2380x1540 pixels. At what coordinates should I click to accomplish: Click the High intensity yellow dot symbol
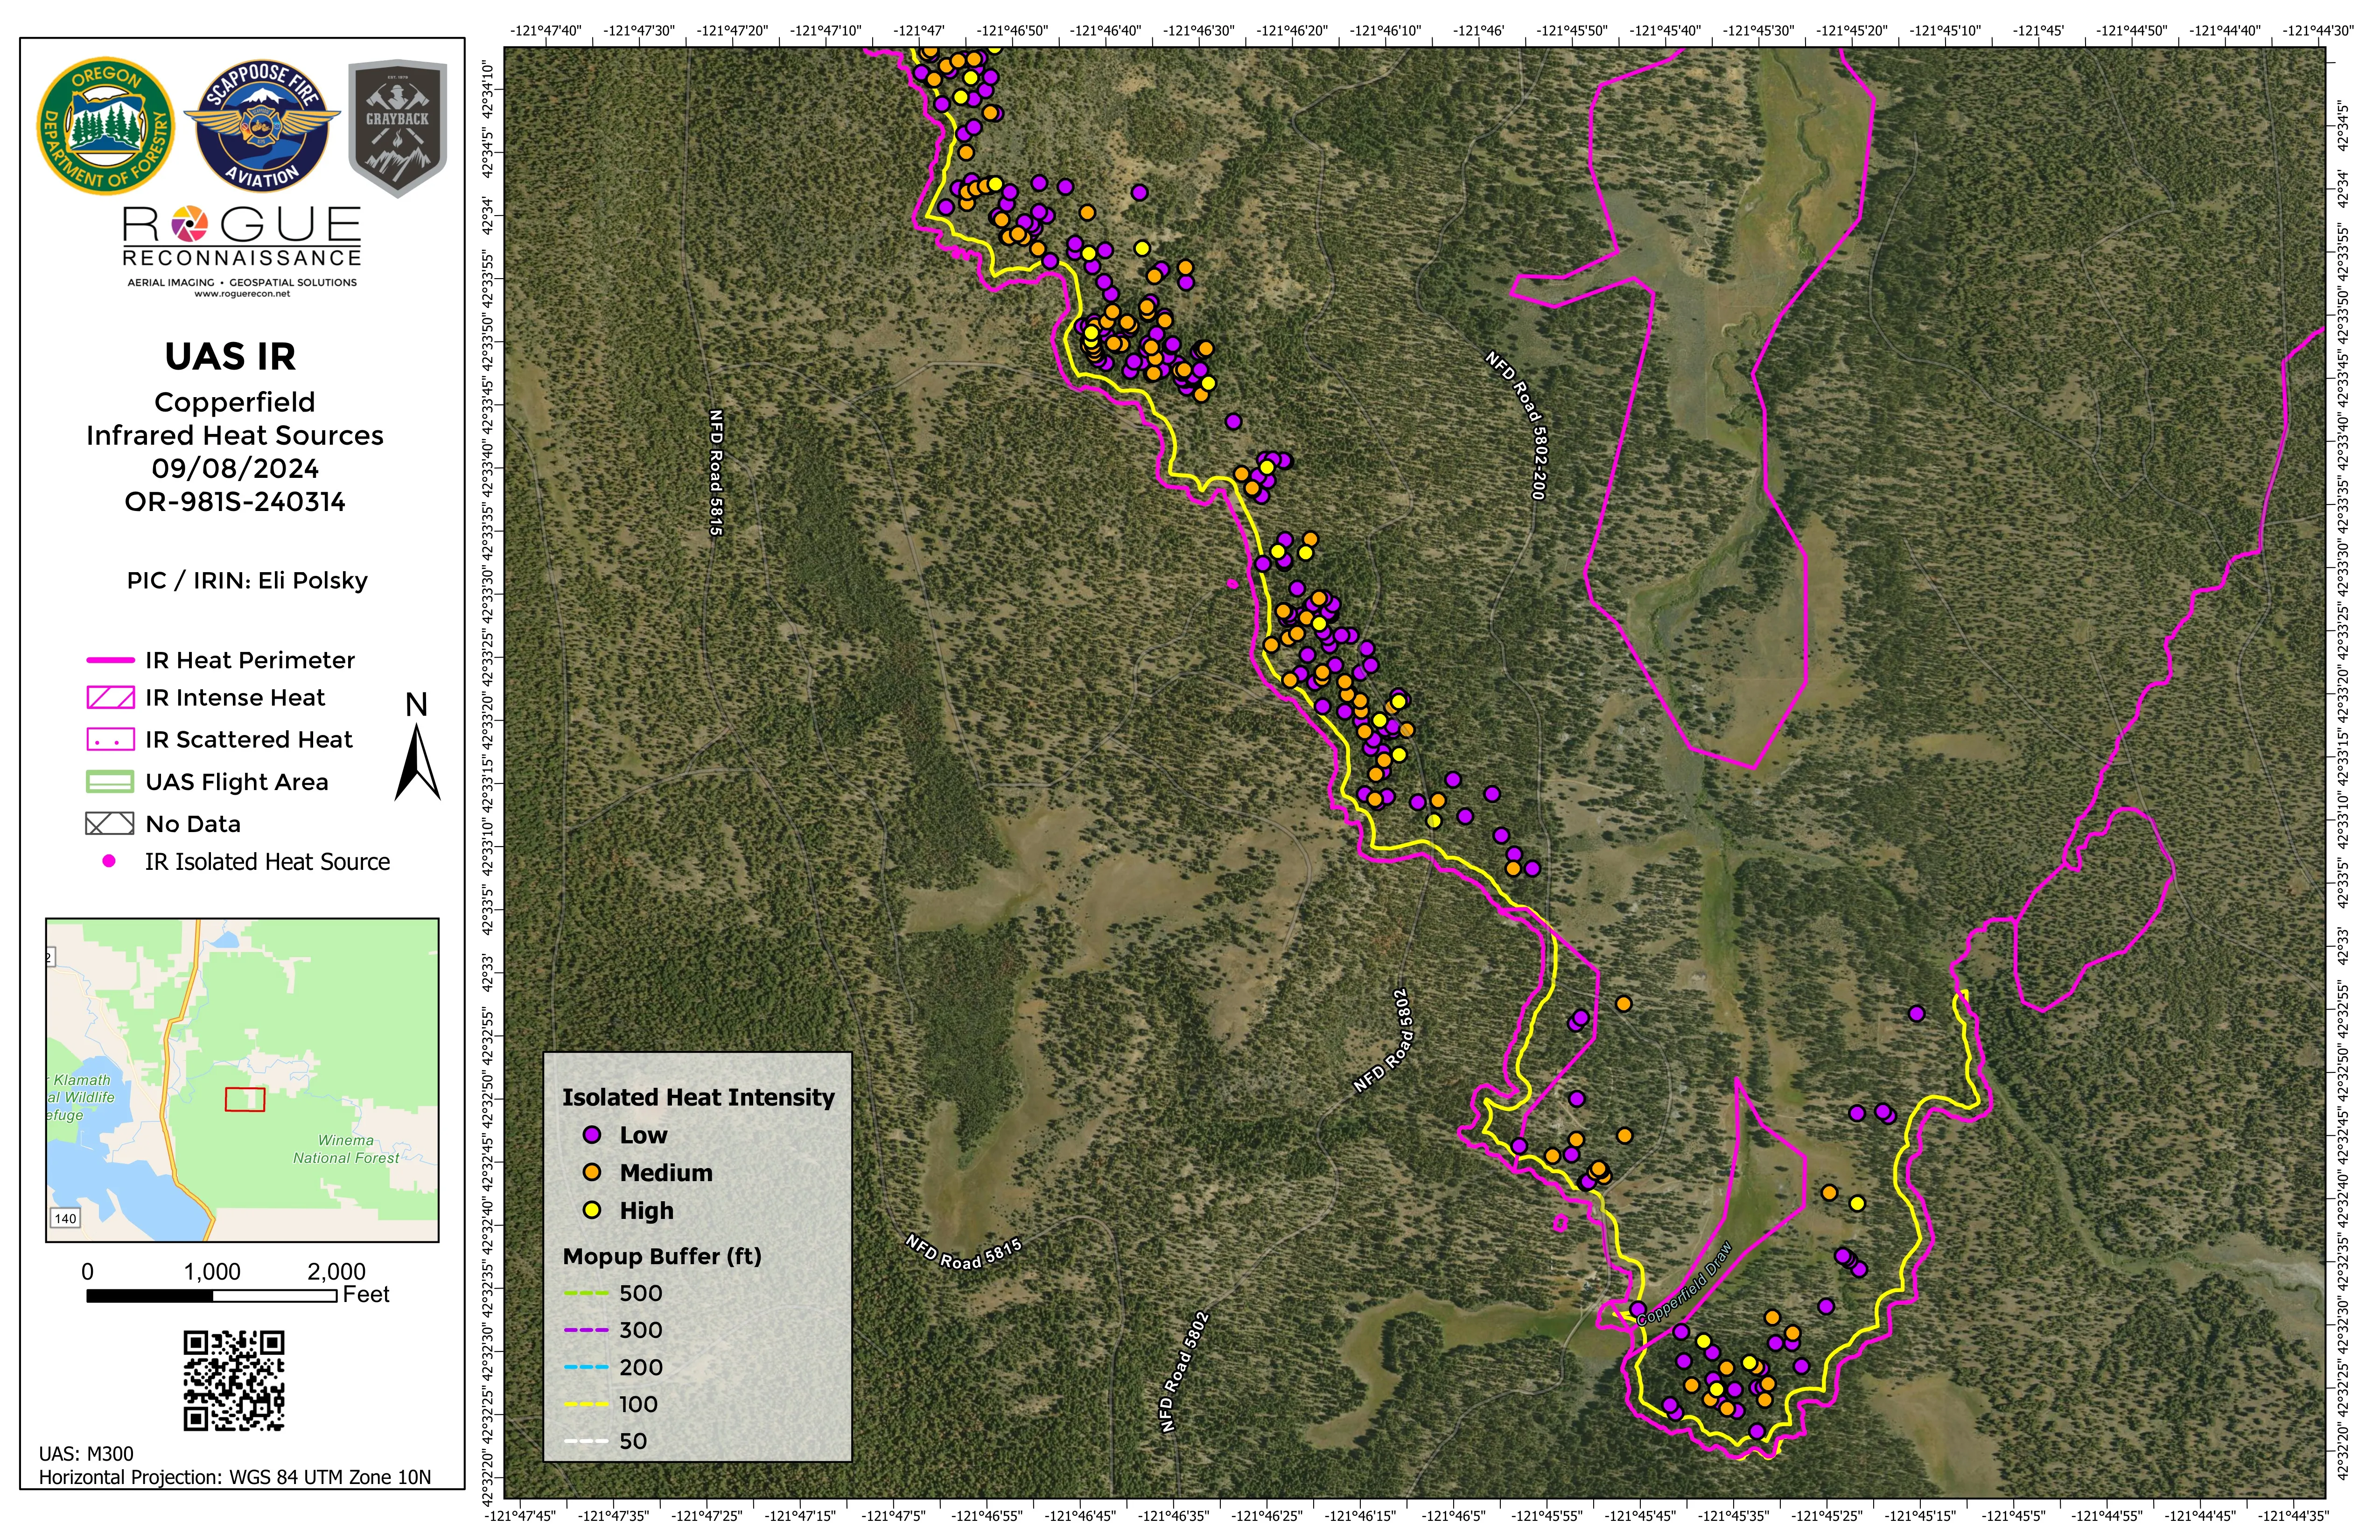(592, 1211)
